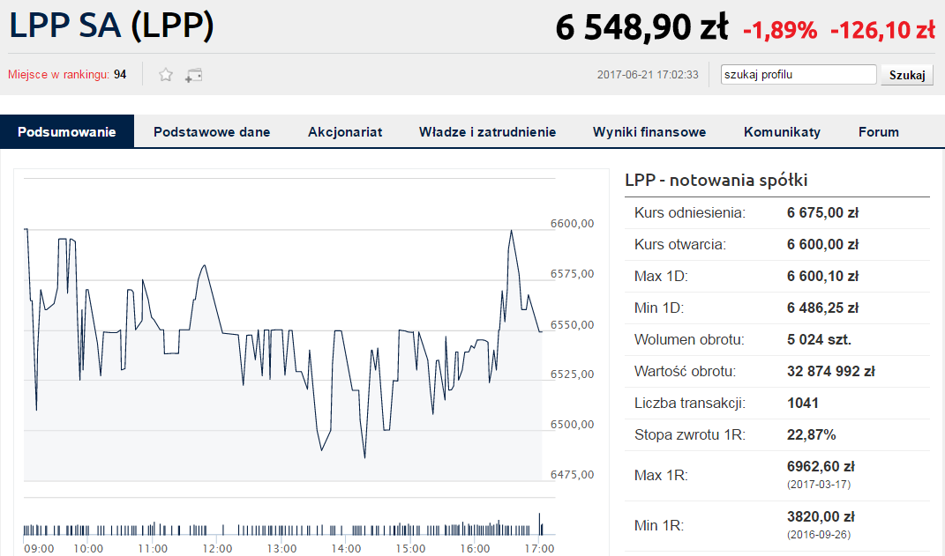Viewport: 945px width, 556px height.
Task: Click the price chart peak near 16:30
Action: 511,232
